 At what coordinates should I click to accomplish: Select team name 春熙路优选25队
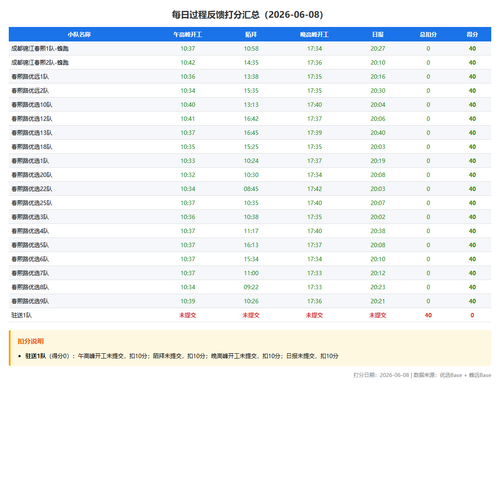point(32,203)
